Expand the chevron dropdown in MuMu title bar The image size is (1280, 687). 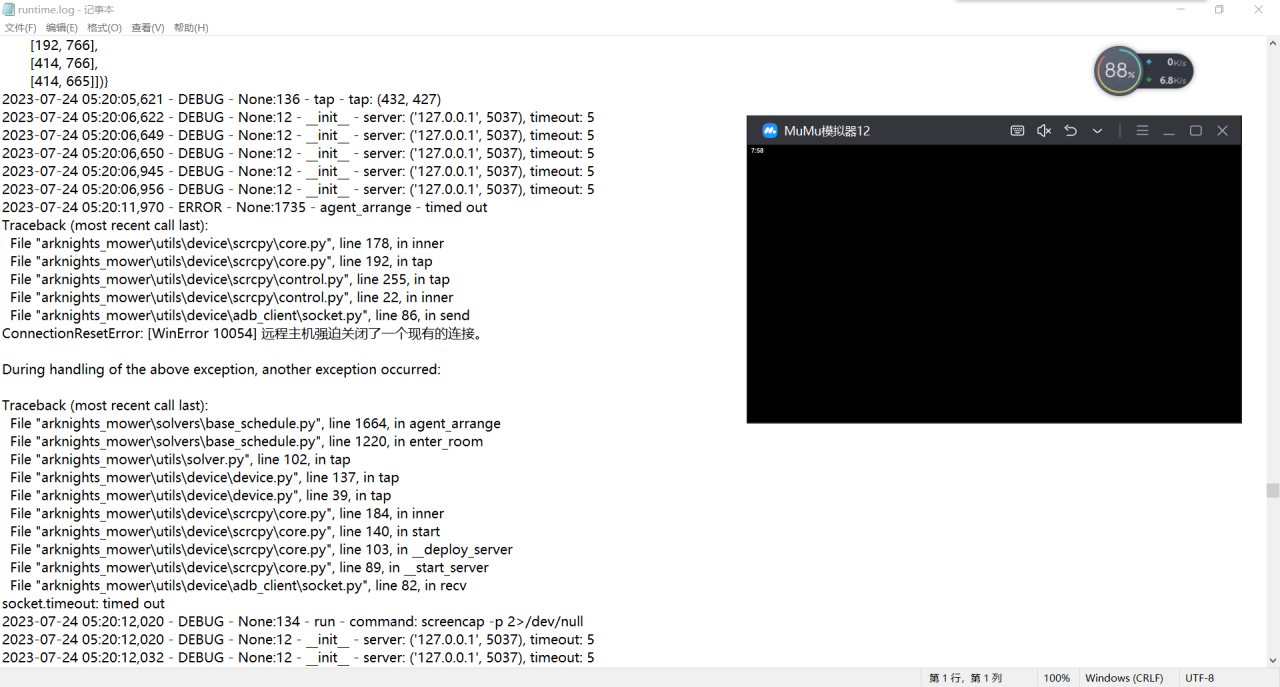pos(1096,130)
